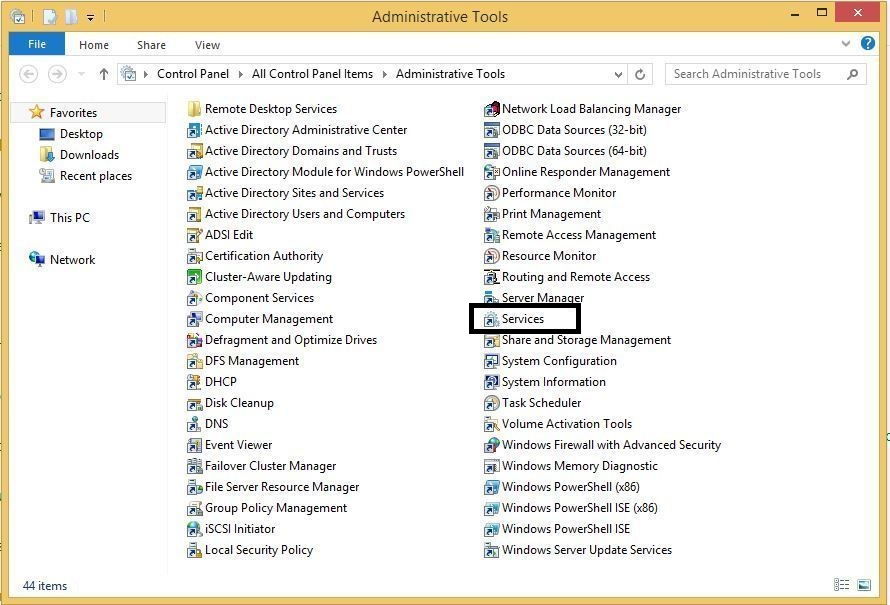Screen dimensions: 890x605
Task: Click the Refresh button beside address bar
Action: click(642, 74)
